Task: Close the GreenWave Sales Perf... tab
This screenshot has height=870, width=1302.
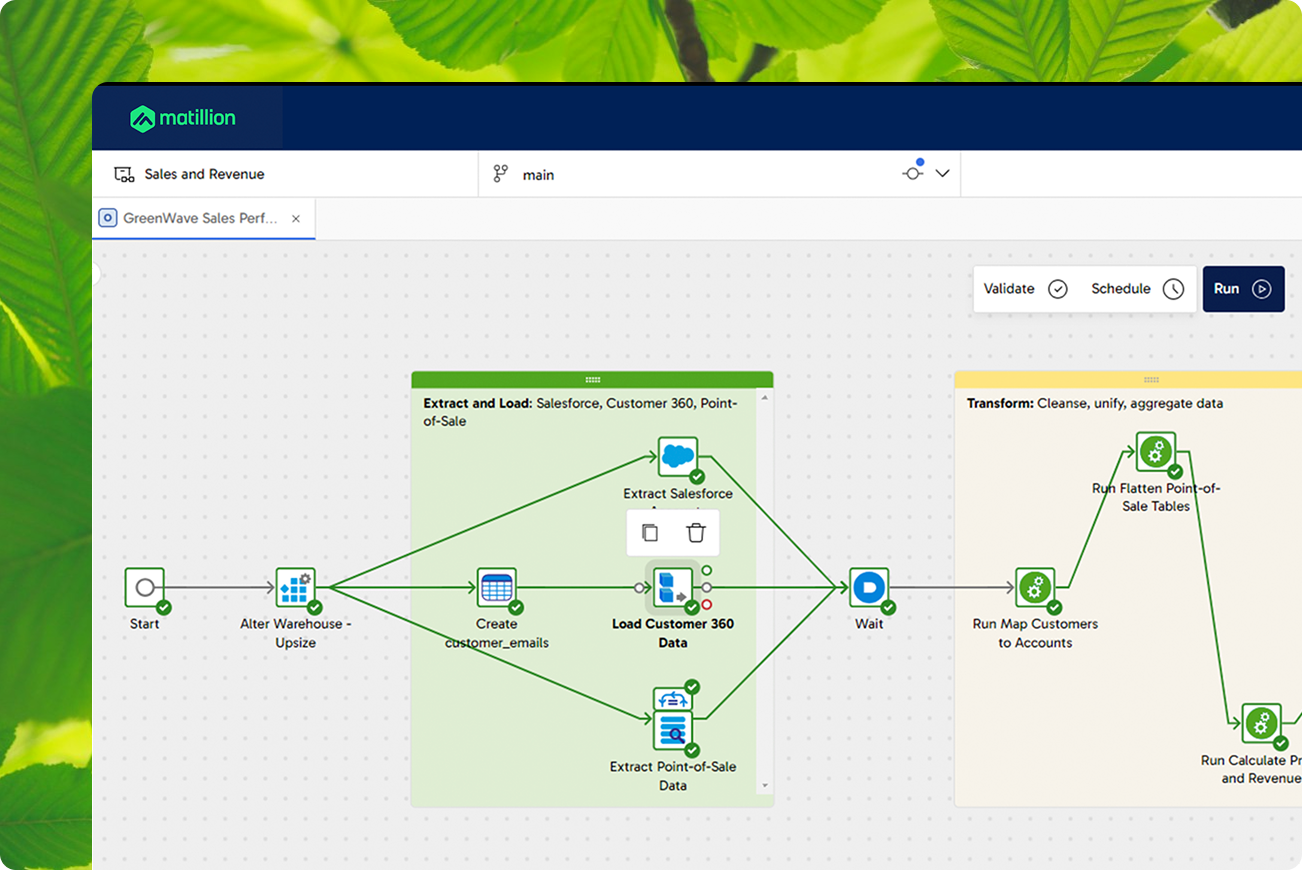Action: click(x=296, y=218)
